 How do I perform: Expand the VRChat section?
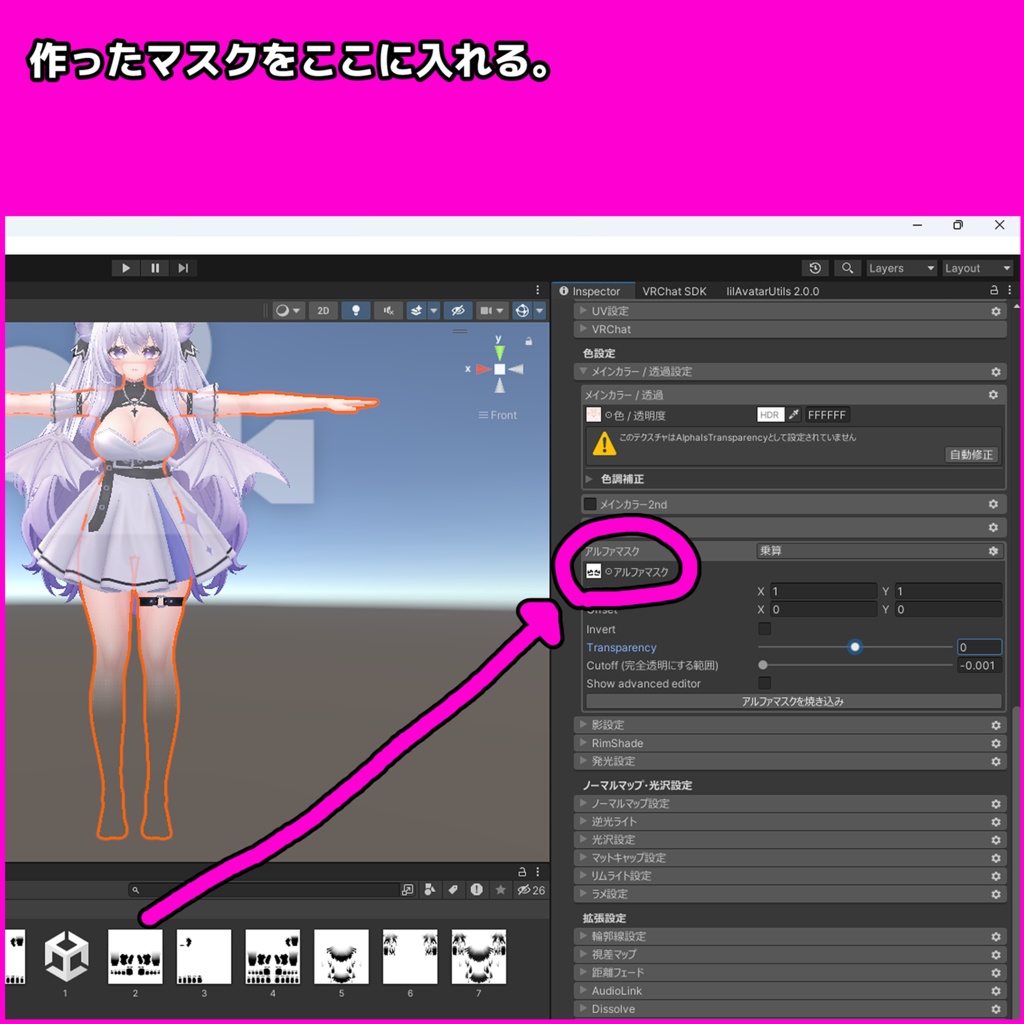coord(790,329)
